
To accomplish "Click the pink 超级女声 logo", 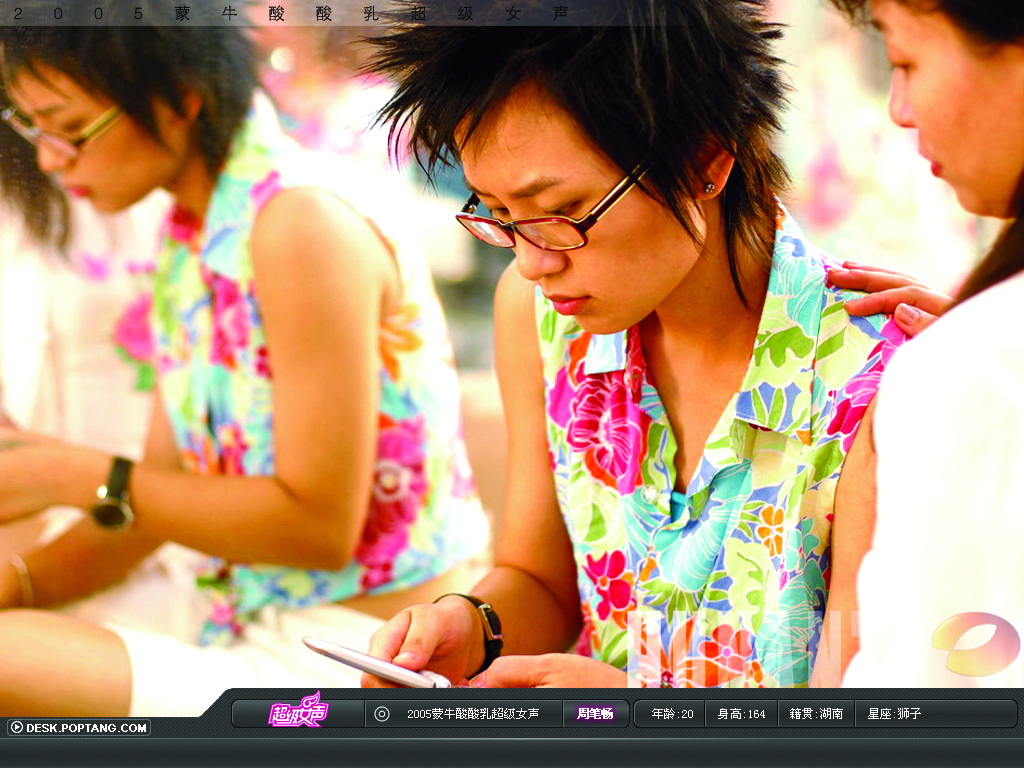I will click(x=297, y=713).
